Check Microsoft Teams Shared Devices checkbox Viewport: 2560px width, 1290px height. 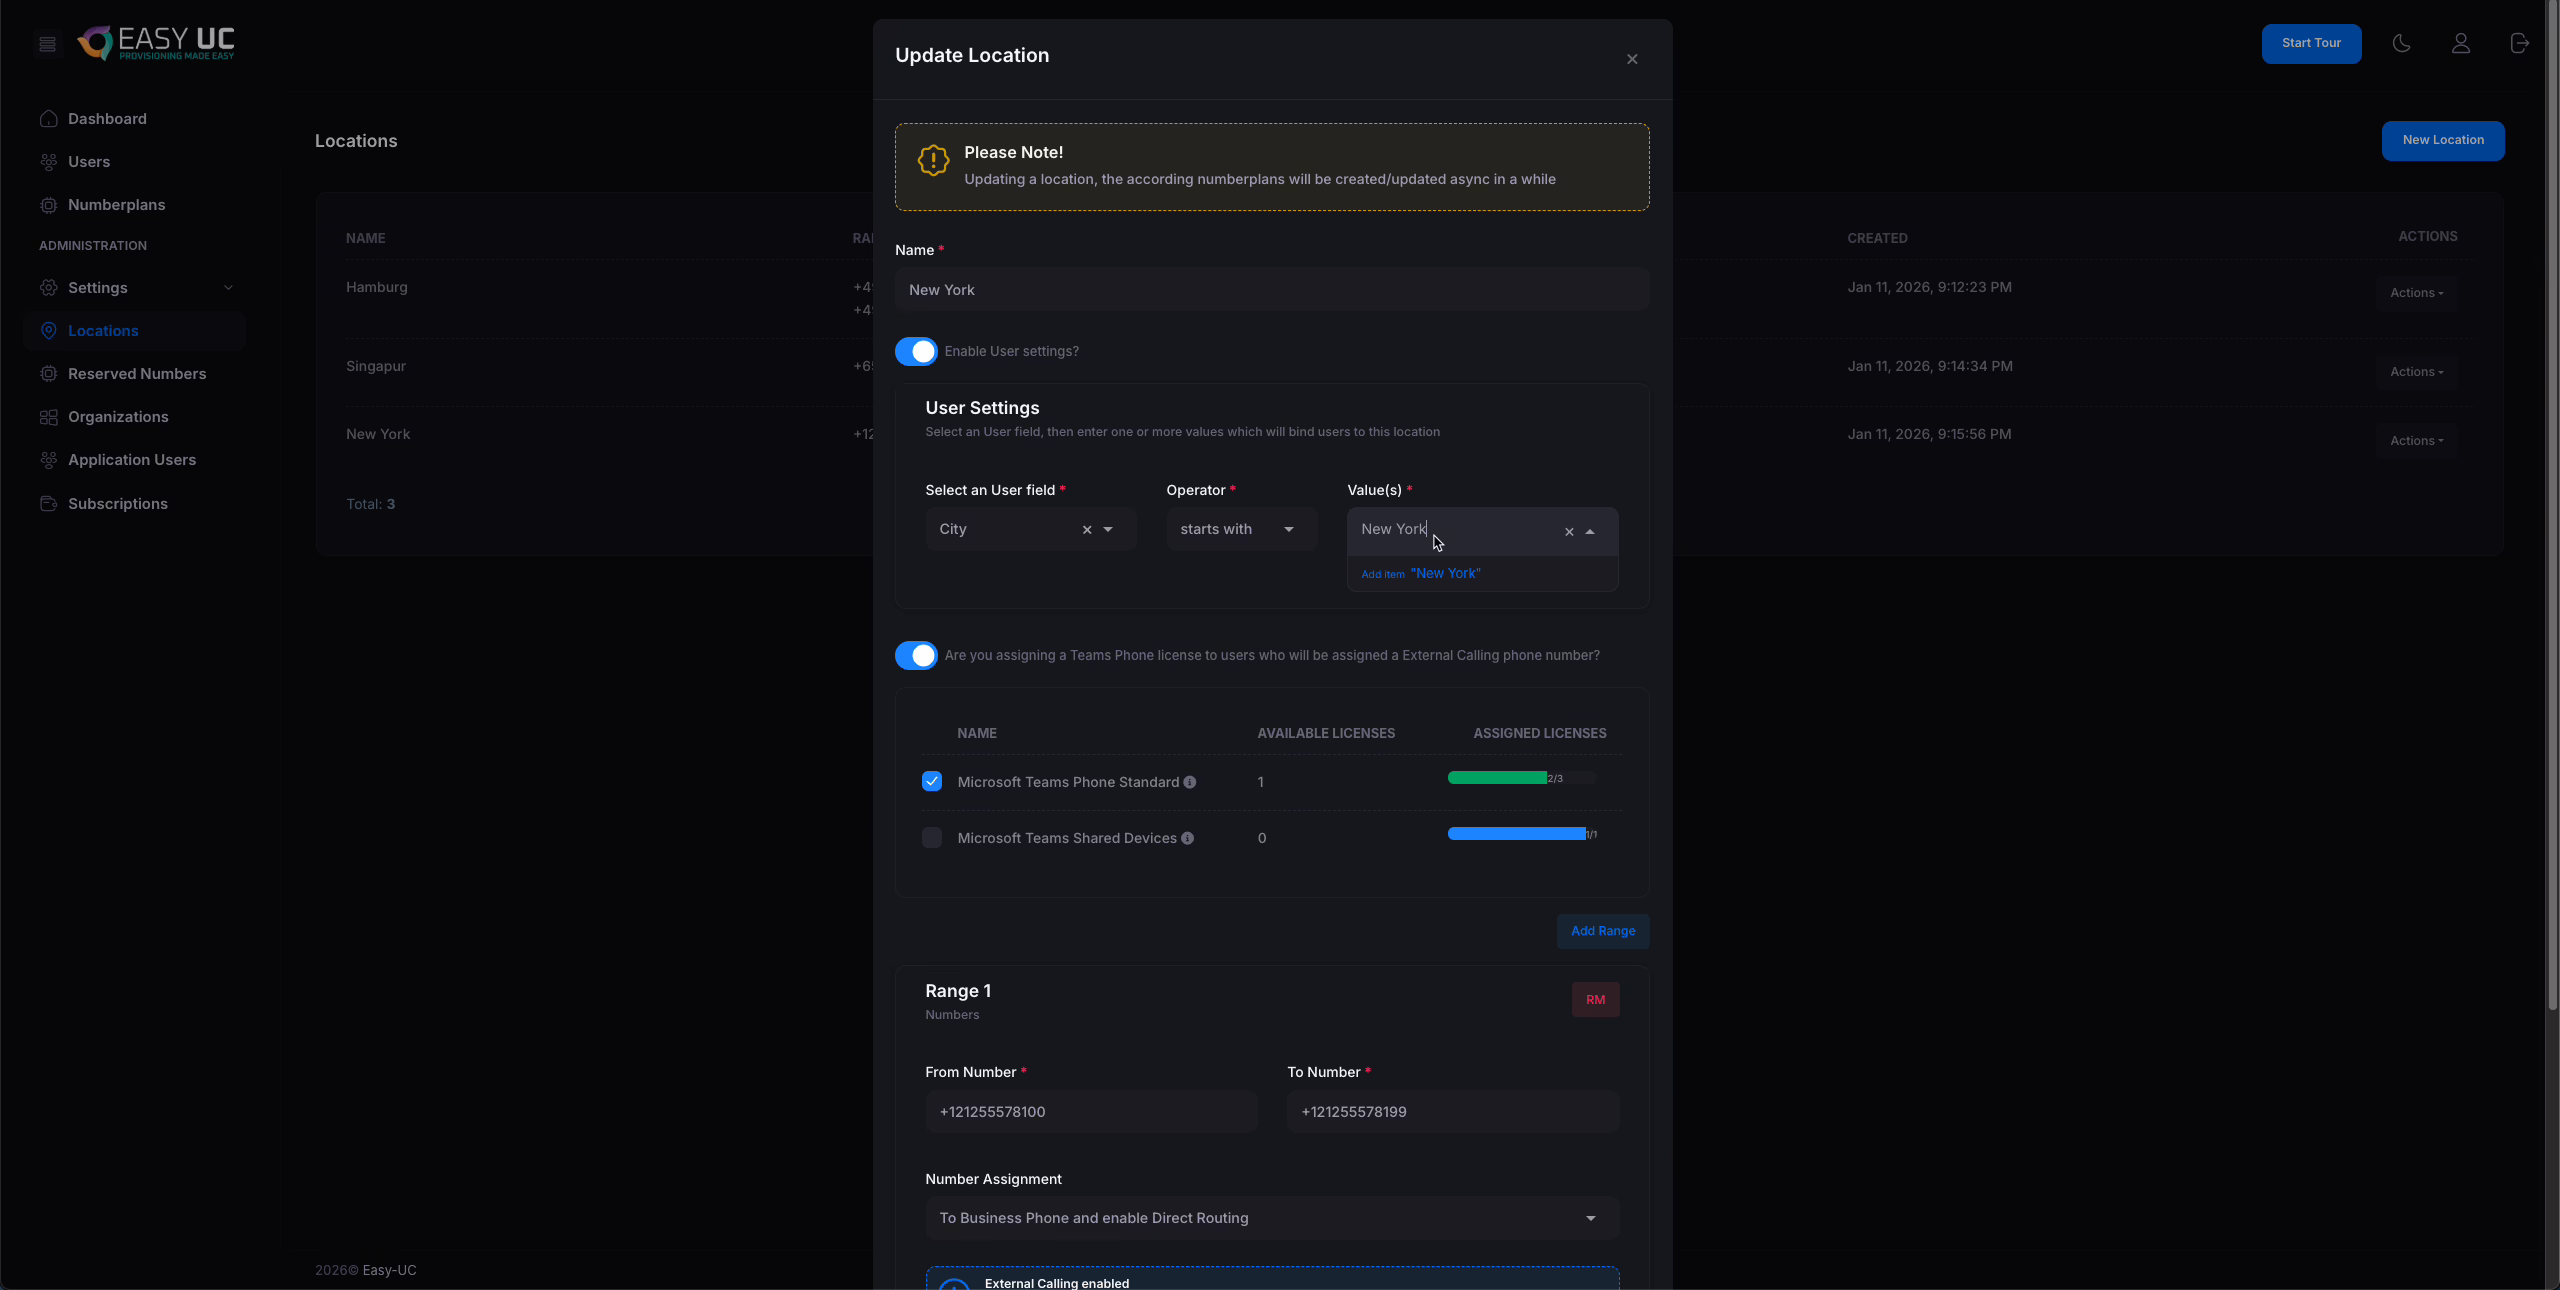pyautogui.click(x=932, y=838)
